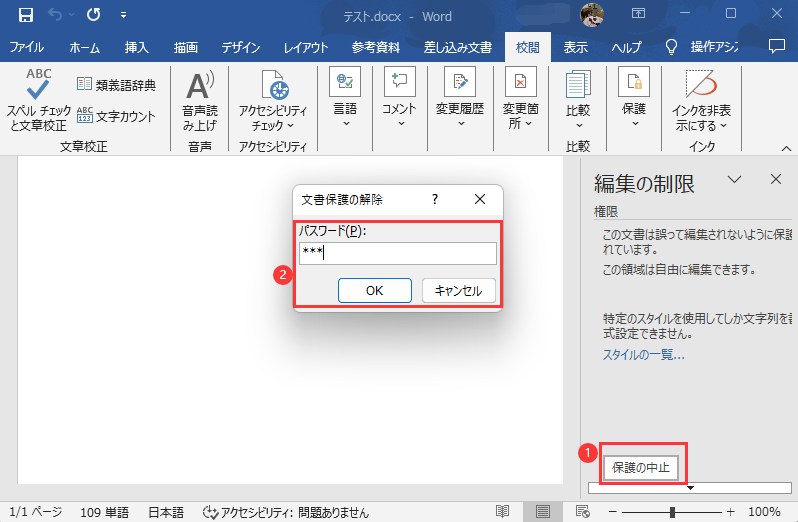The height and width of the screenshot is (522, 798).
Task: Undo the last action
Action: pyautogui.click(x=55, y=15)
